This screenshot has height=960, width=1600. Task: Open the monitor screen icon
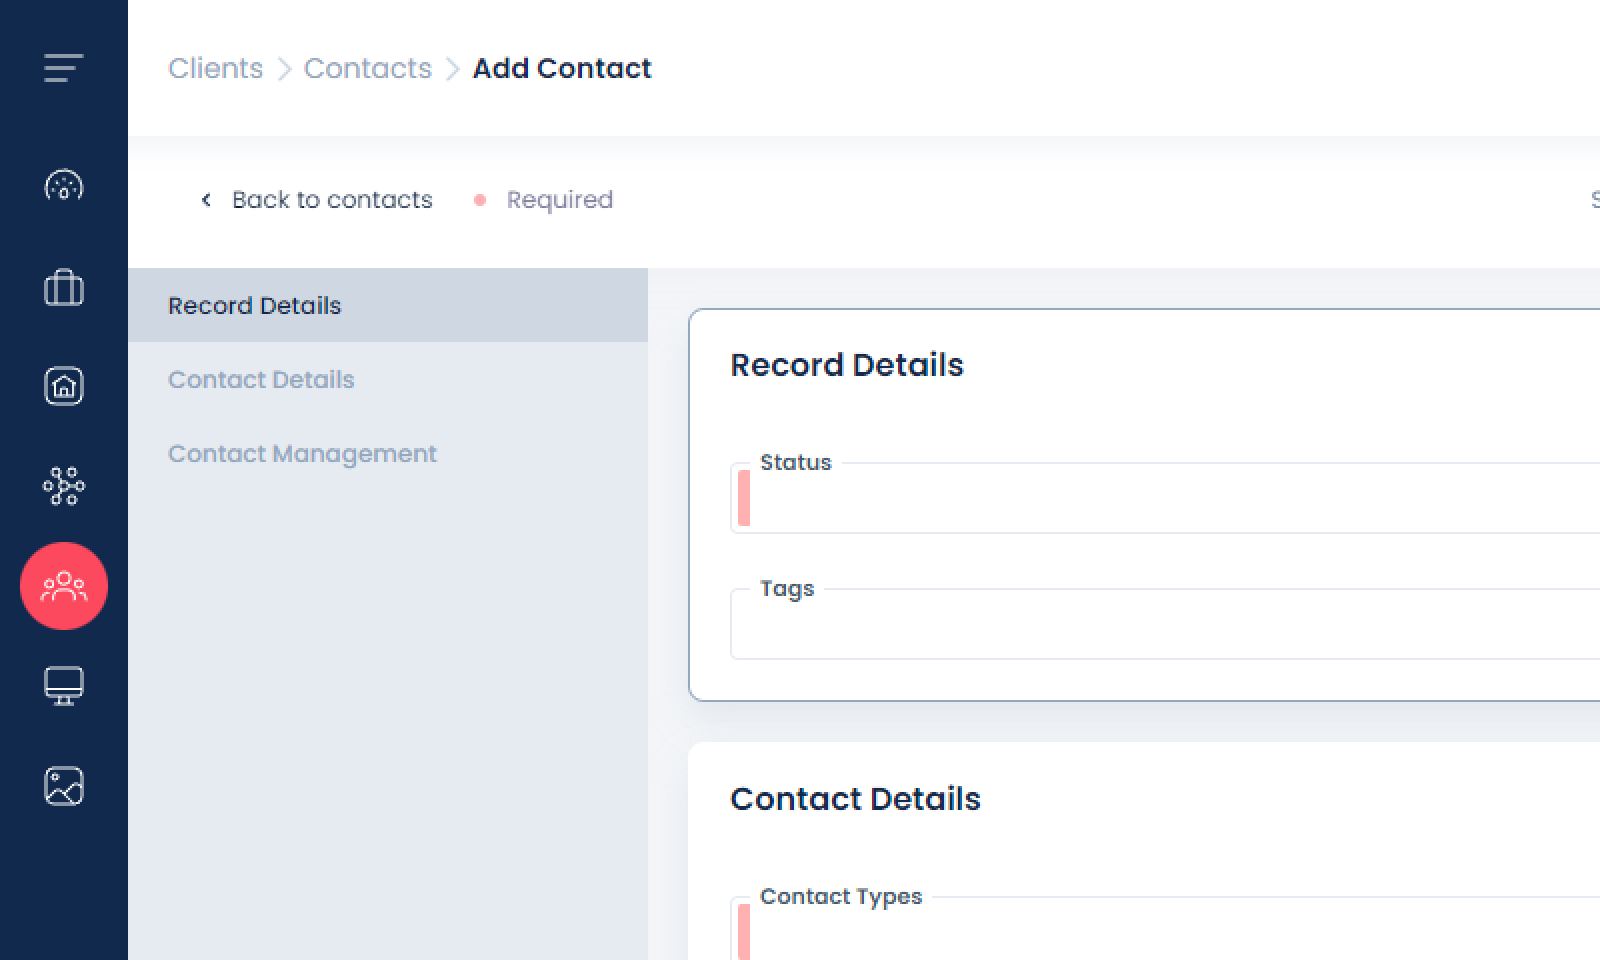pos(63,686)
